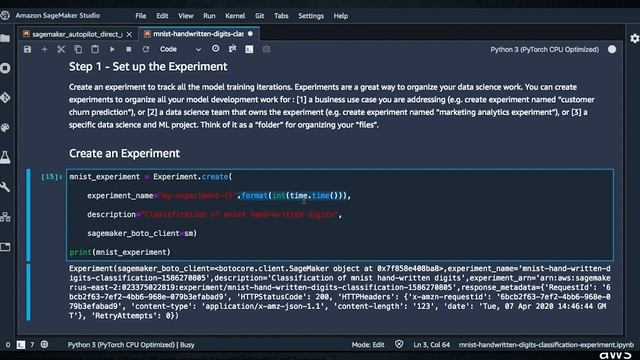Open the Git sidebar panel icon
The image size is (640, 360).
5,98
